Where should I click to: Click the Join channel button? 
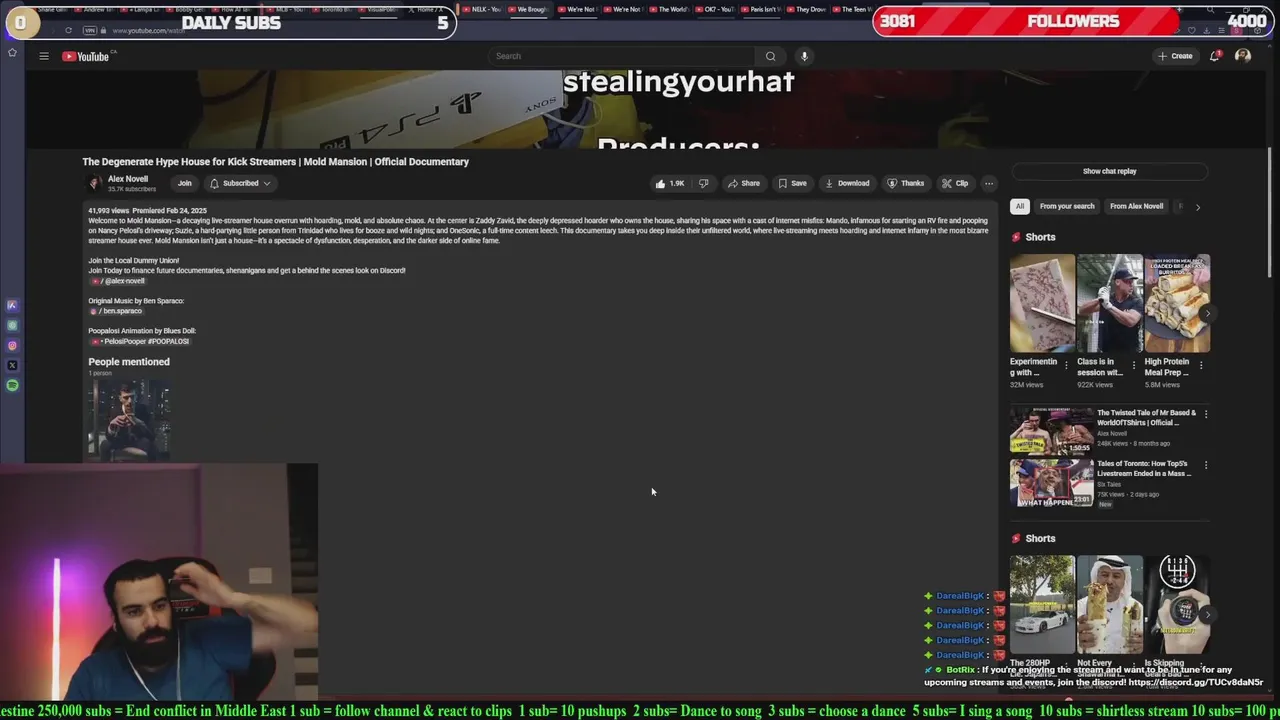point(184,183)
